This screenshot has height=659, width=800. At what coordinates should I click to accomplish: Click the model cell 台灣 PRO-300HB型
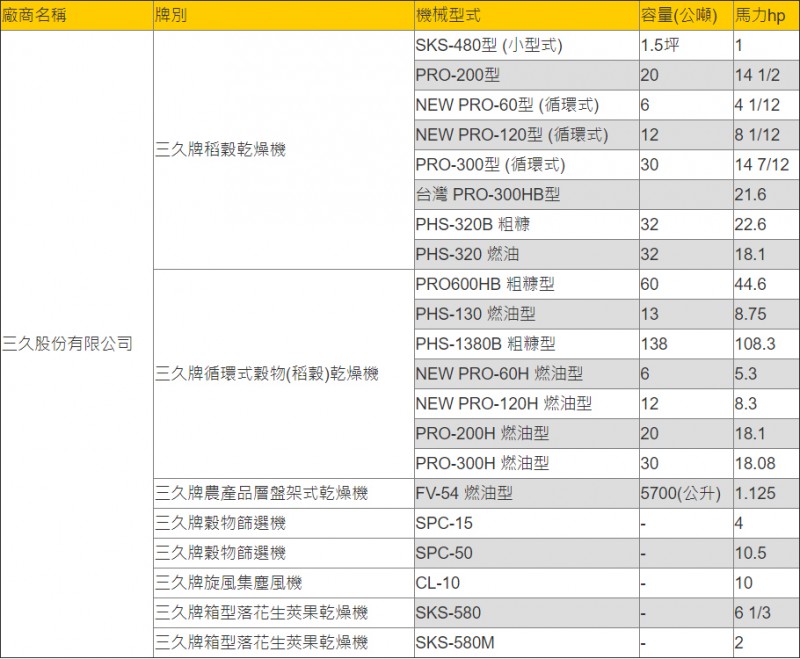527,195
